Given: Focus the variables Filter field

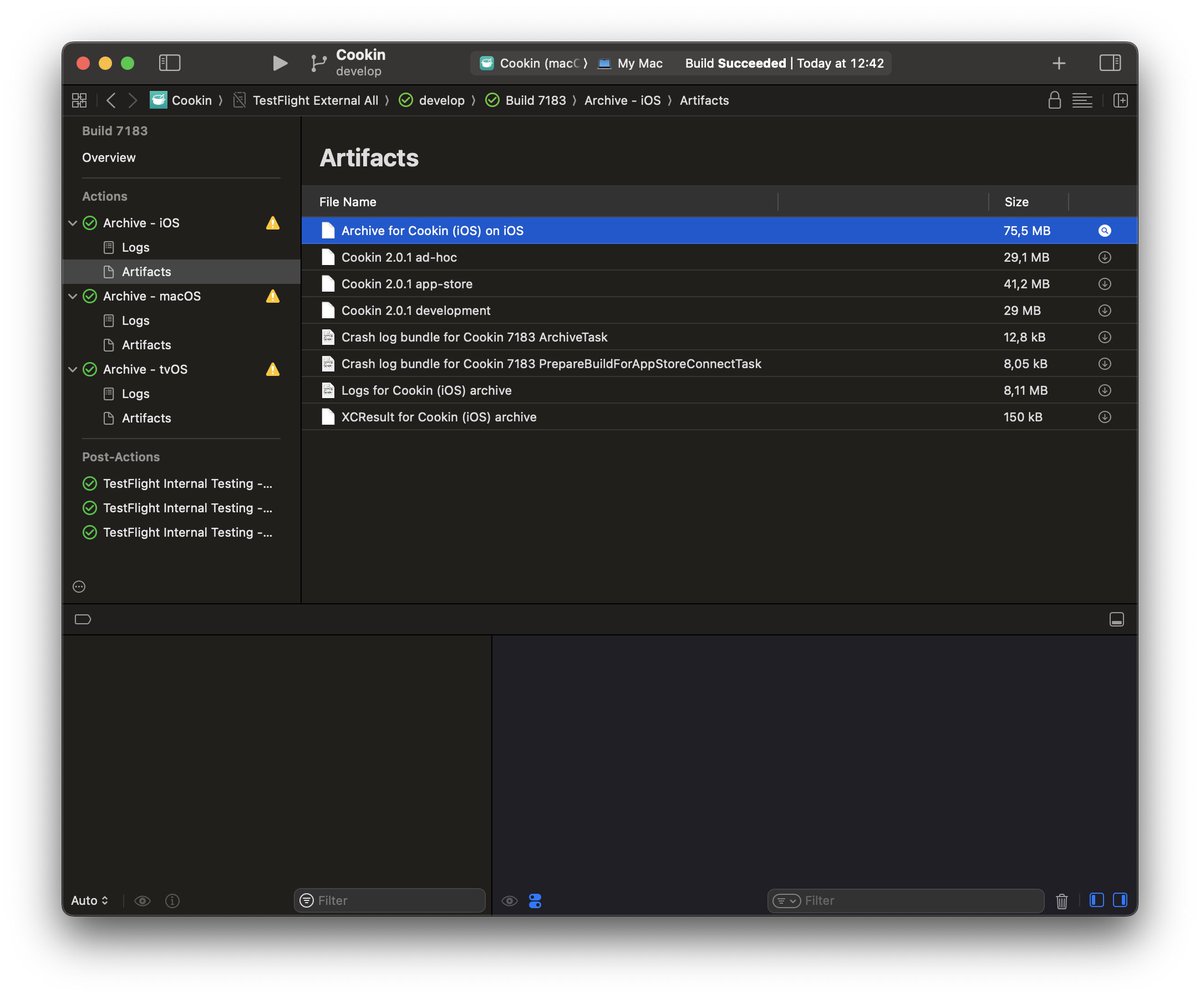Looking at the screenshot, I should [390, 901].
